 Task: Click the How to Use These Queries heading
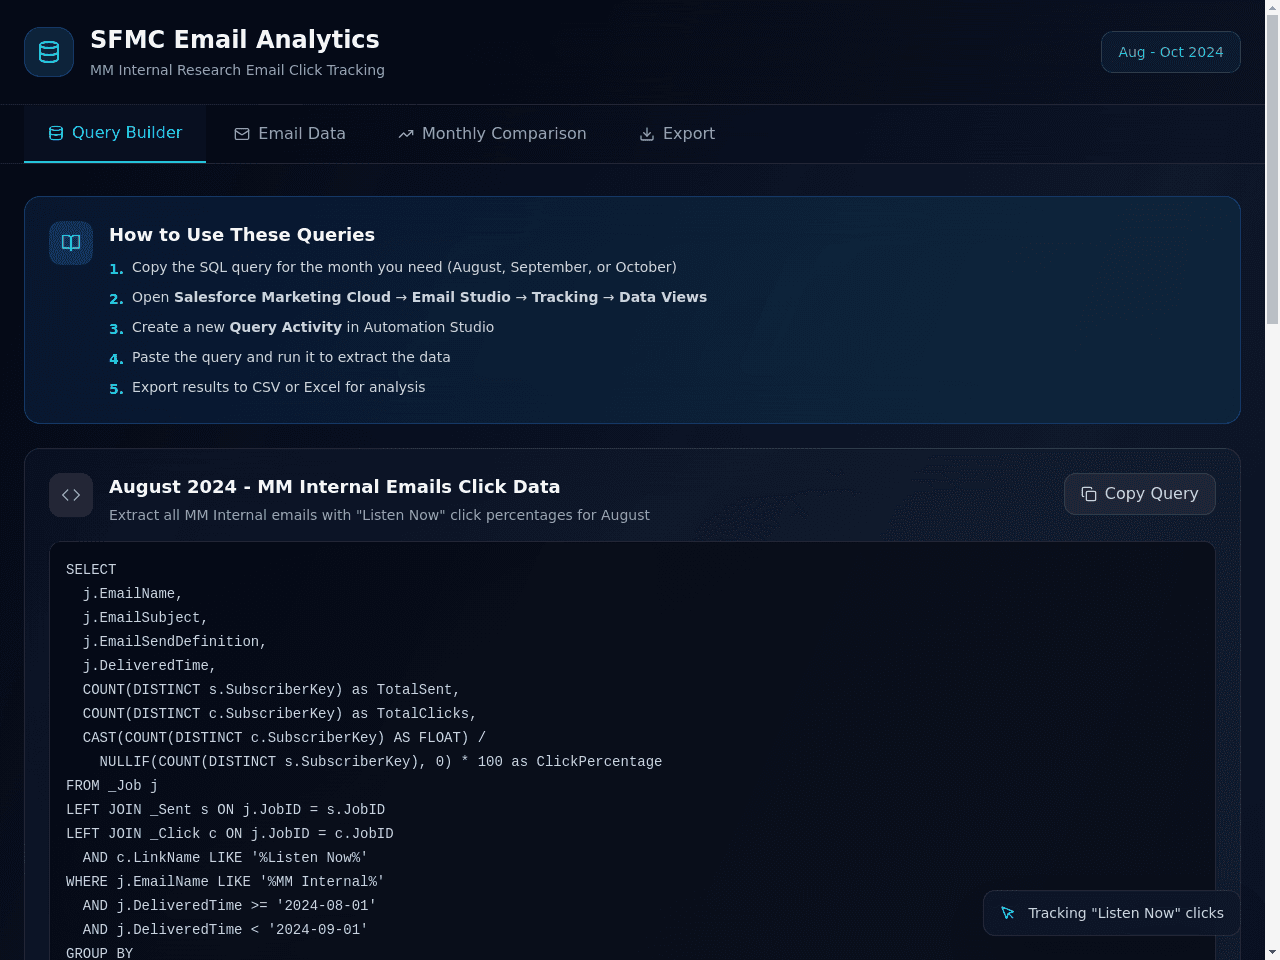(242, 235)
